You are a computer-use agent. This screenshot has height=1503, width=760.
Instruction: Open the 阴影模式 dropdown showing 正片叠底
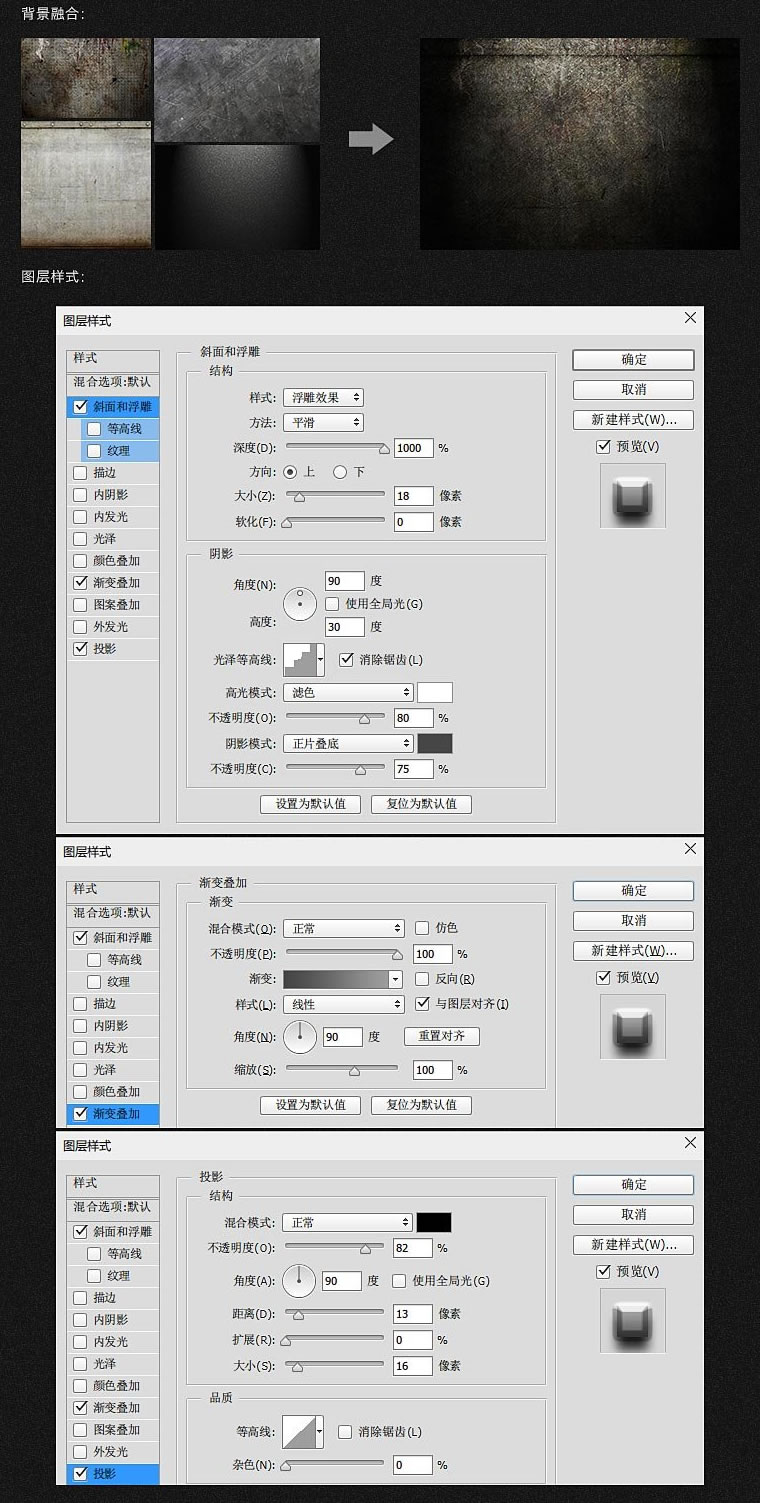pos(348,744)
